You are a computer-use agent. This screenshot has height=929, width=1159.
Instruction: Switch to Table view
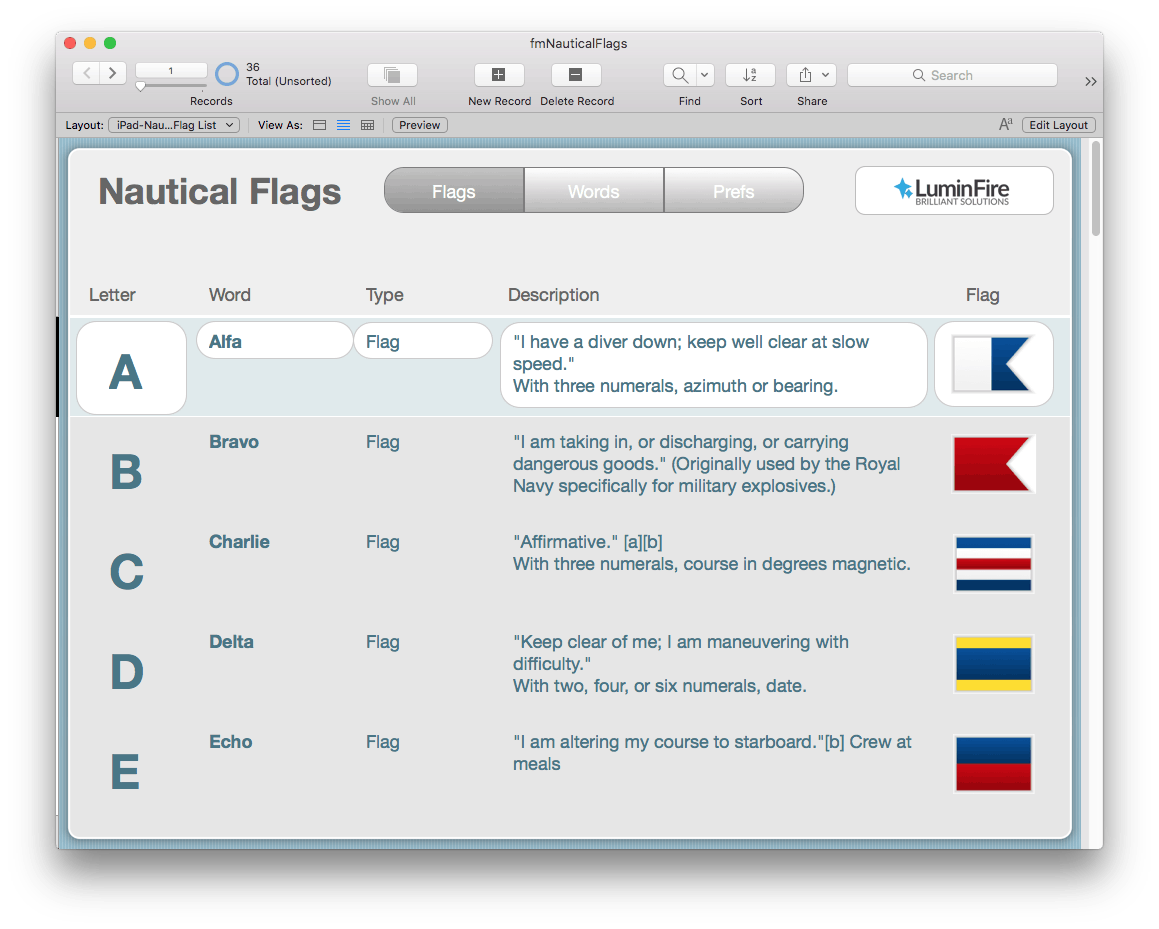[367, 125]
